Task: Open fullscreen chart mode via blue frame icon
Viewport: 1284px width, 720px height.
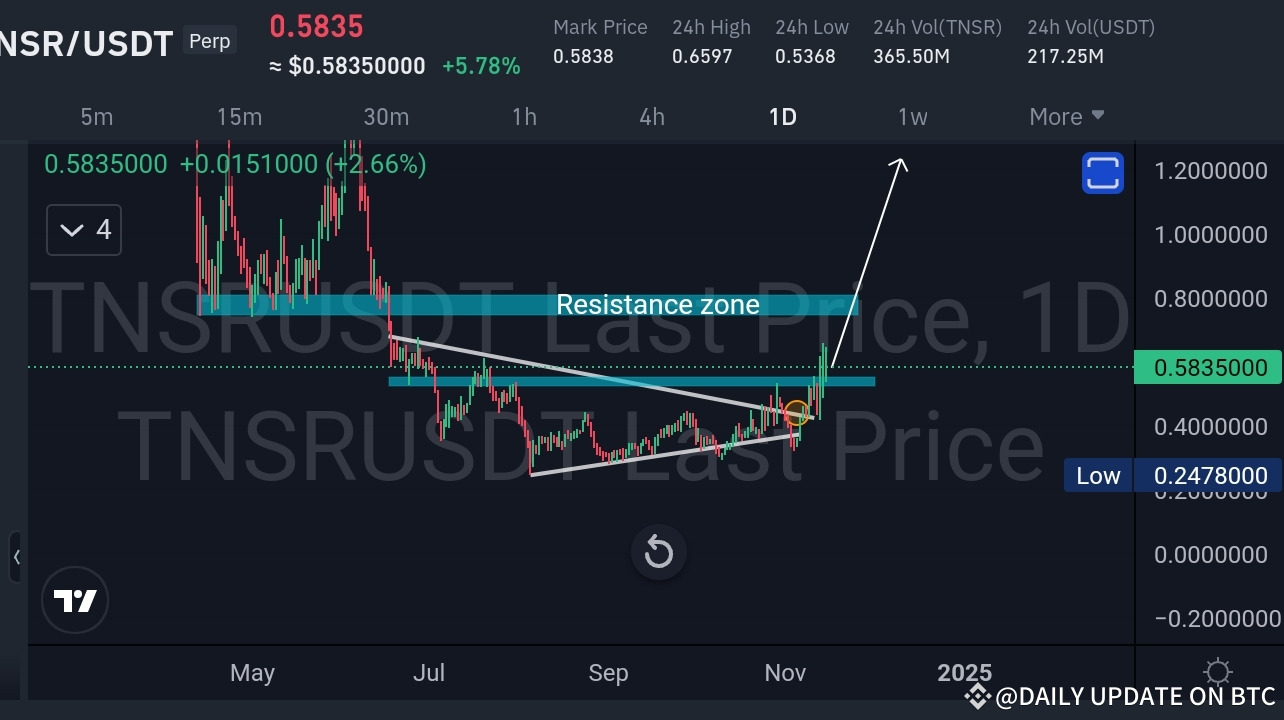Action: point(1102,172)
